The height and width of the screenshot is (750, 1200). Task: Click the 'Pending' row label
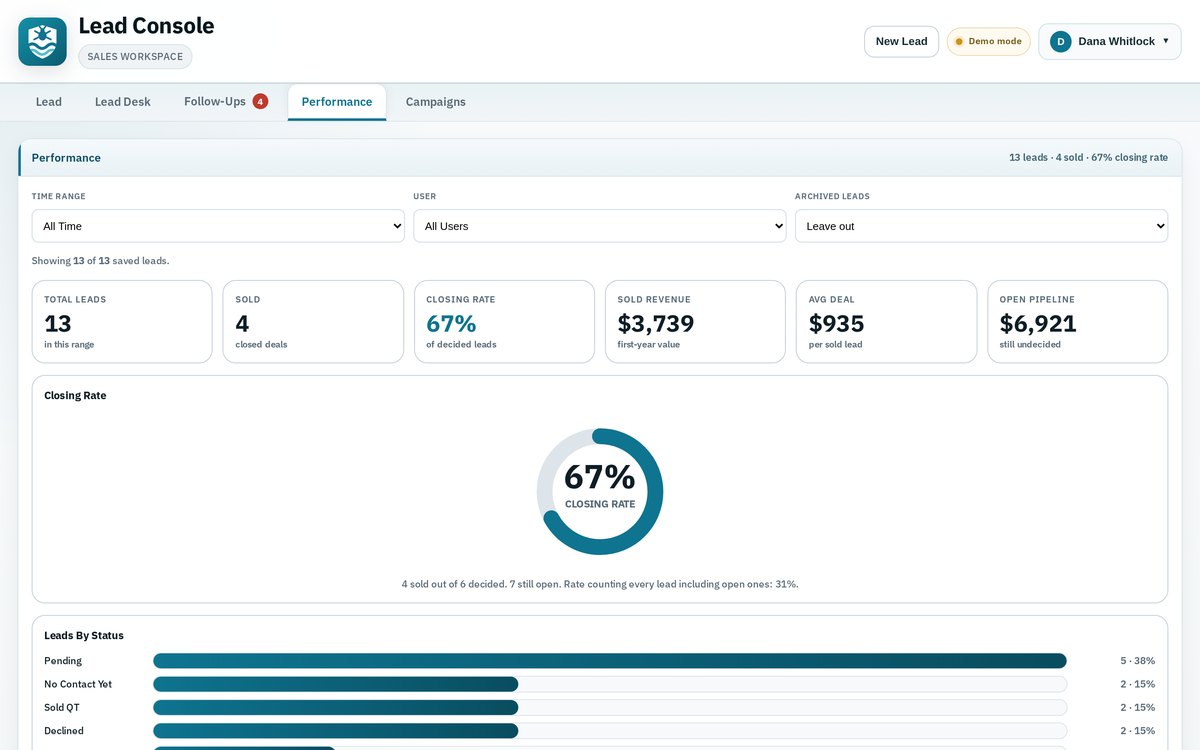(63, 661)
